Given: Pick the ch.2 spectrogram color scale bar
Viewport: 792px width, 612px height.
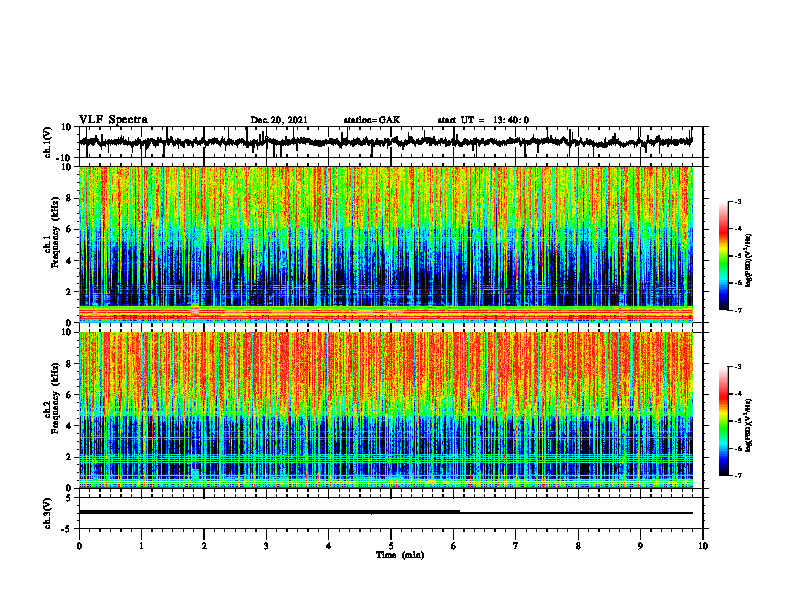Looking at the screenshot, I should (723, 421).
